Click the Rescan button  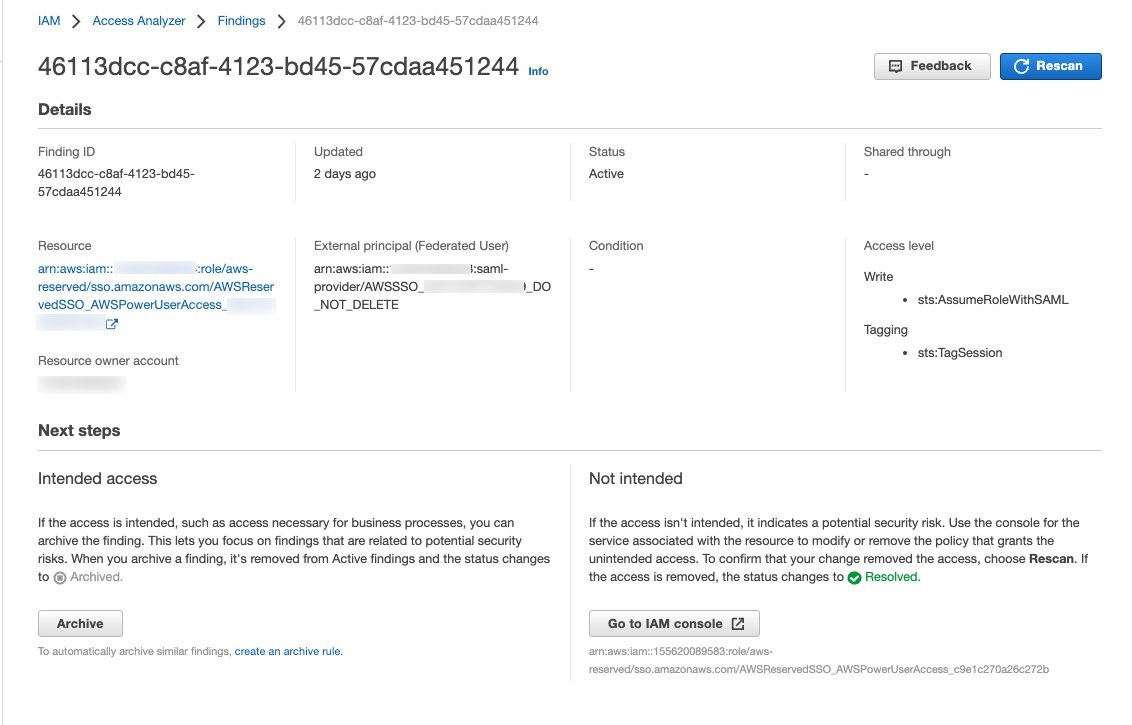(x=1050, y=66)
